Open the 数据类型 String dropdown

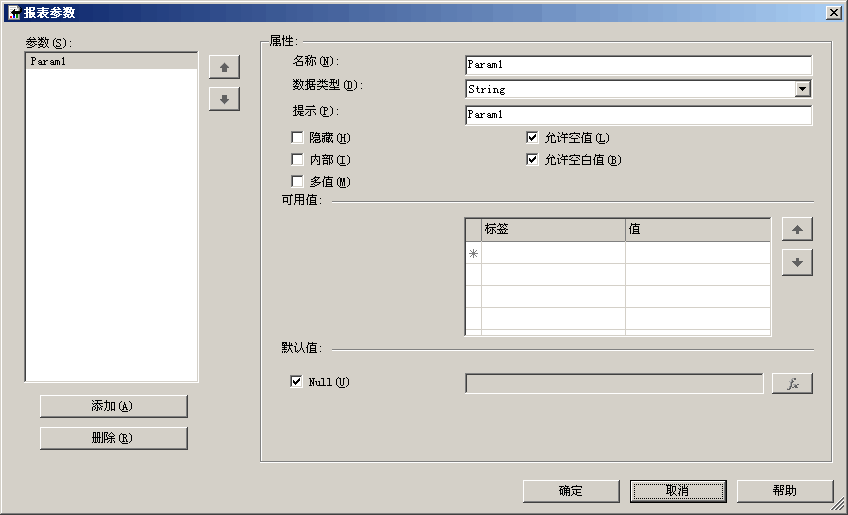[803, 89]
